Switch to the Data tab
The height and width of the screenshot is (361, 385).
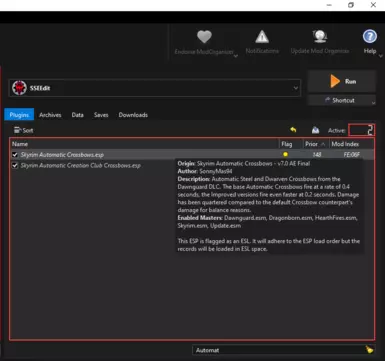(77, 115)
